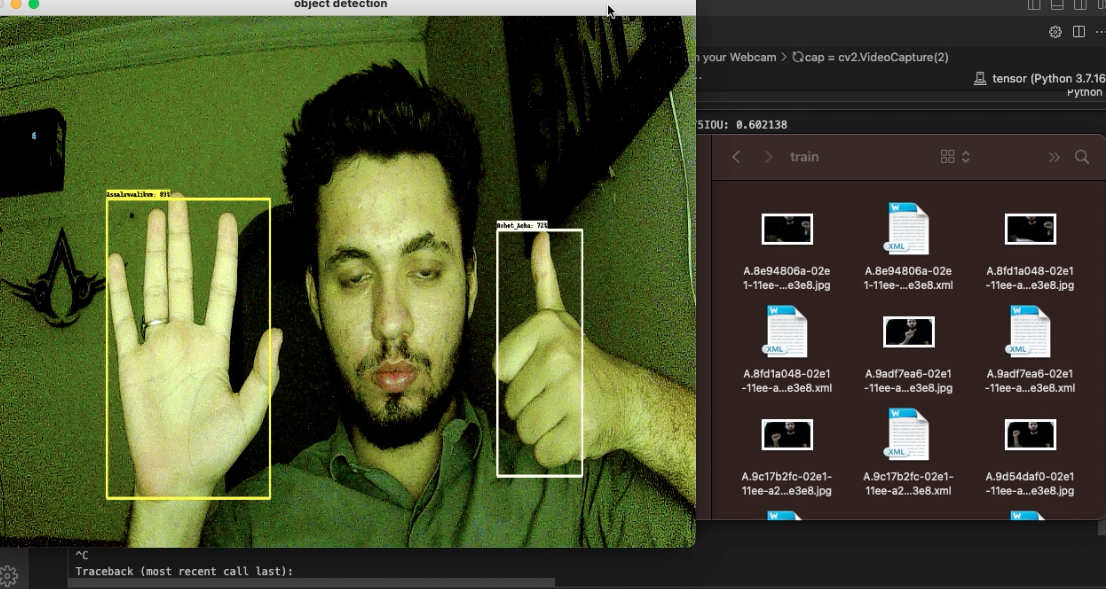Open the editor more actions ellipsis
The height and width of the screenshot is (589, 1106).
click(x=1099, y=32)
